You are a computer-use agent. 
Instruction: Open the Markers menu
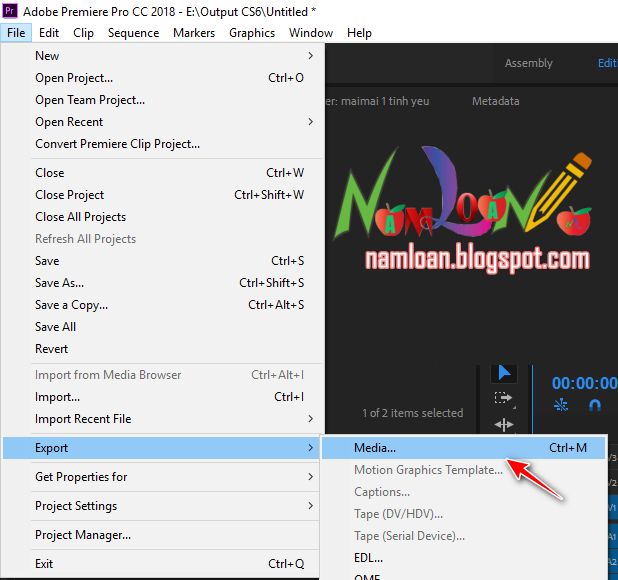point(194,33)
